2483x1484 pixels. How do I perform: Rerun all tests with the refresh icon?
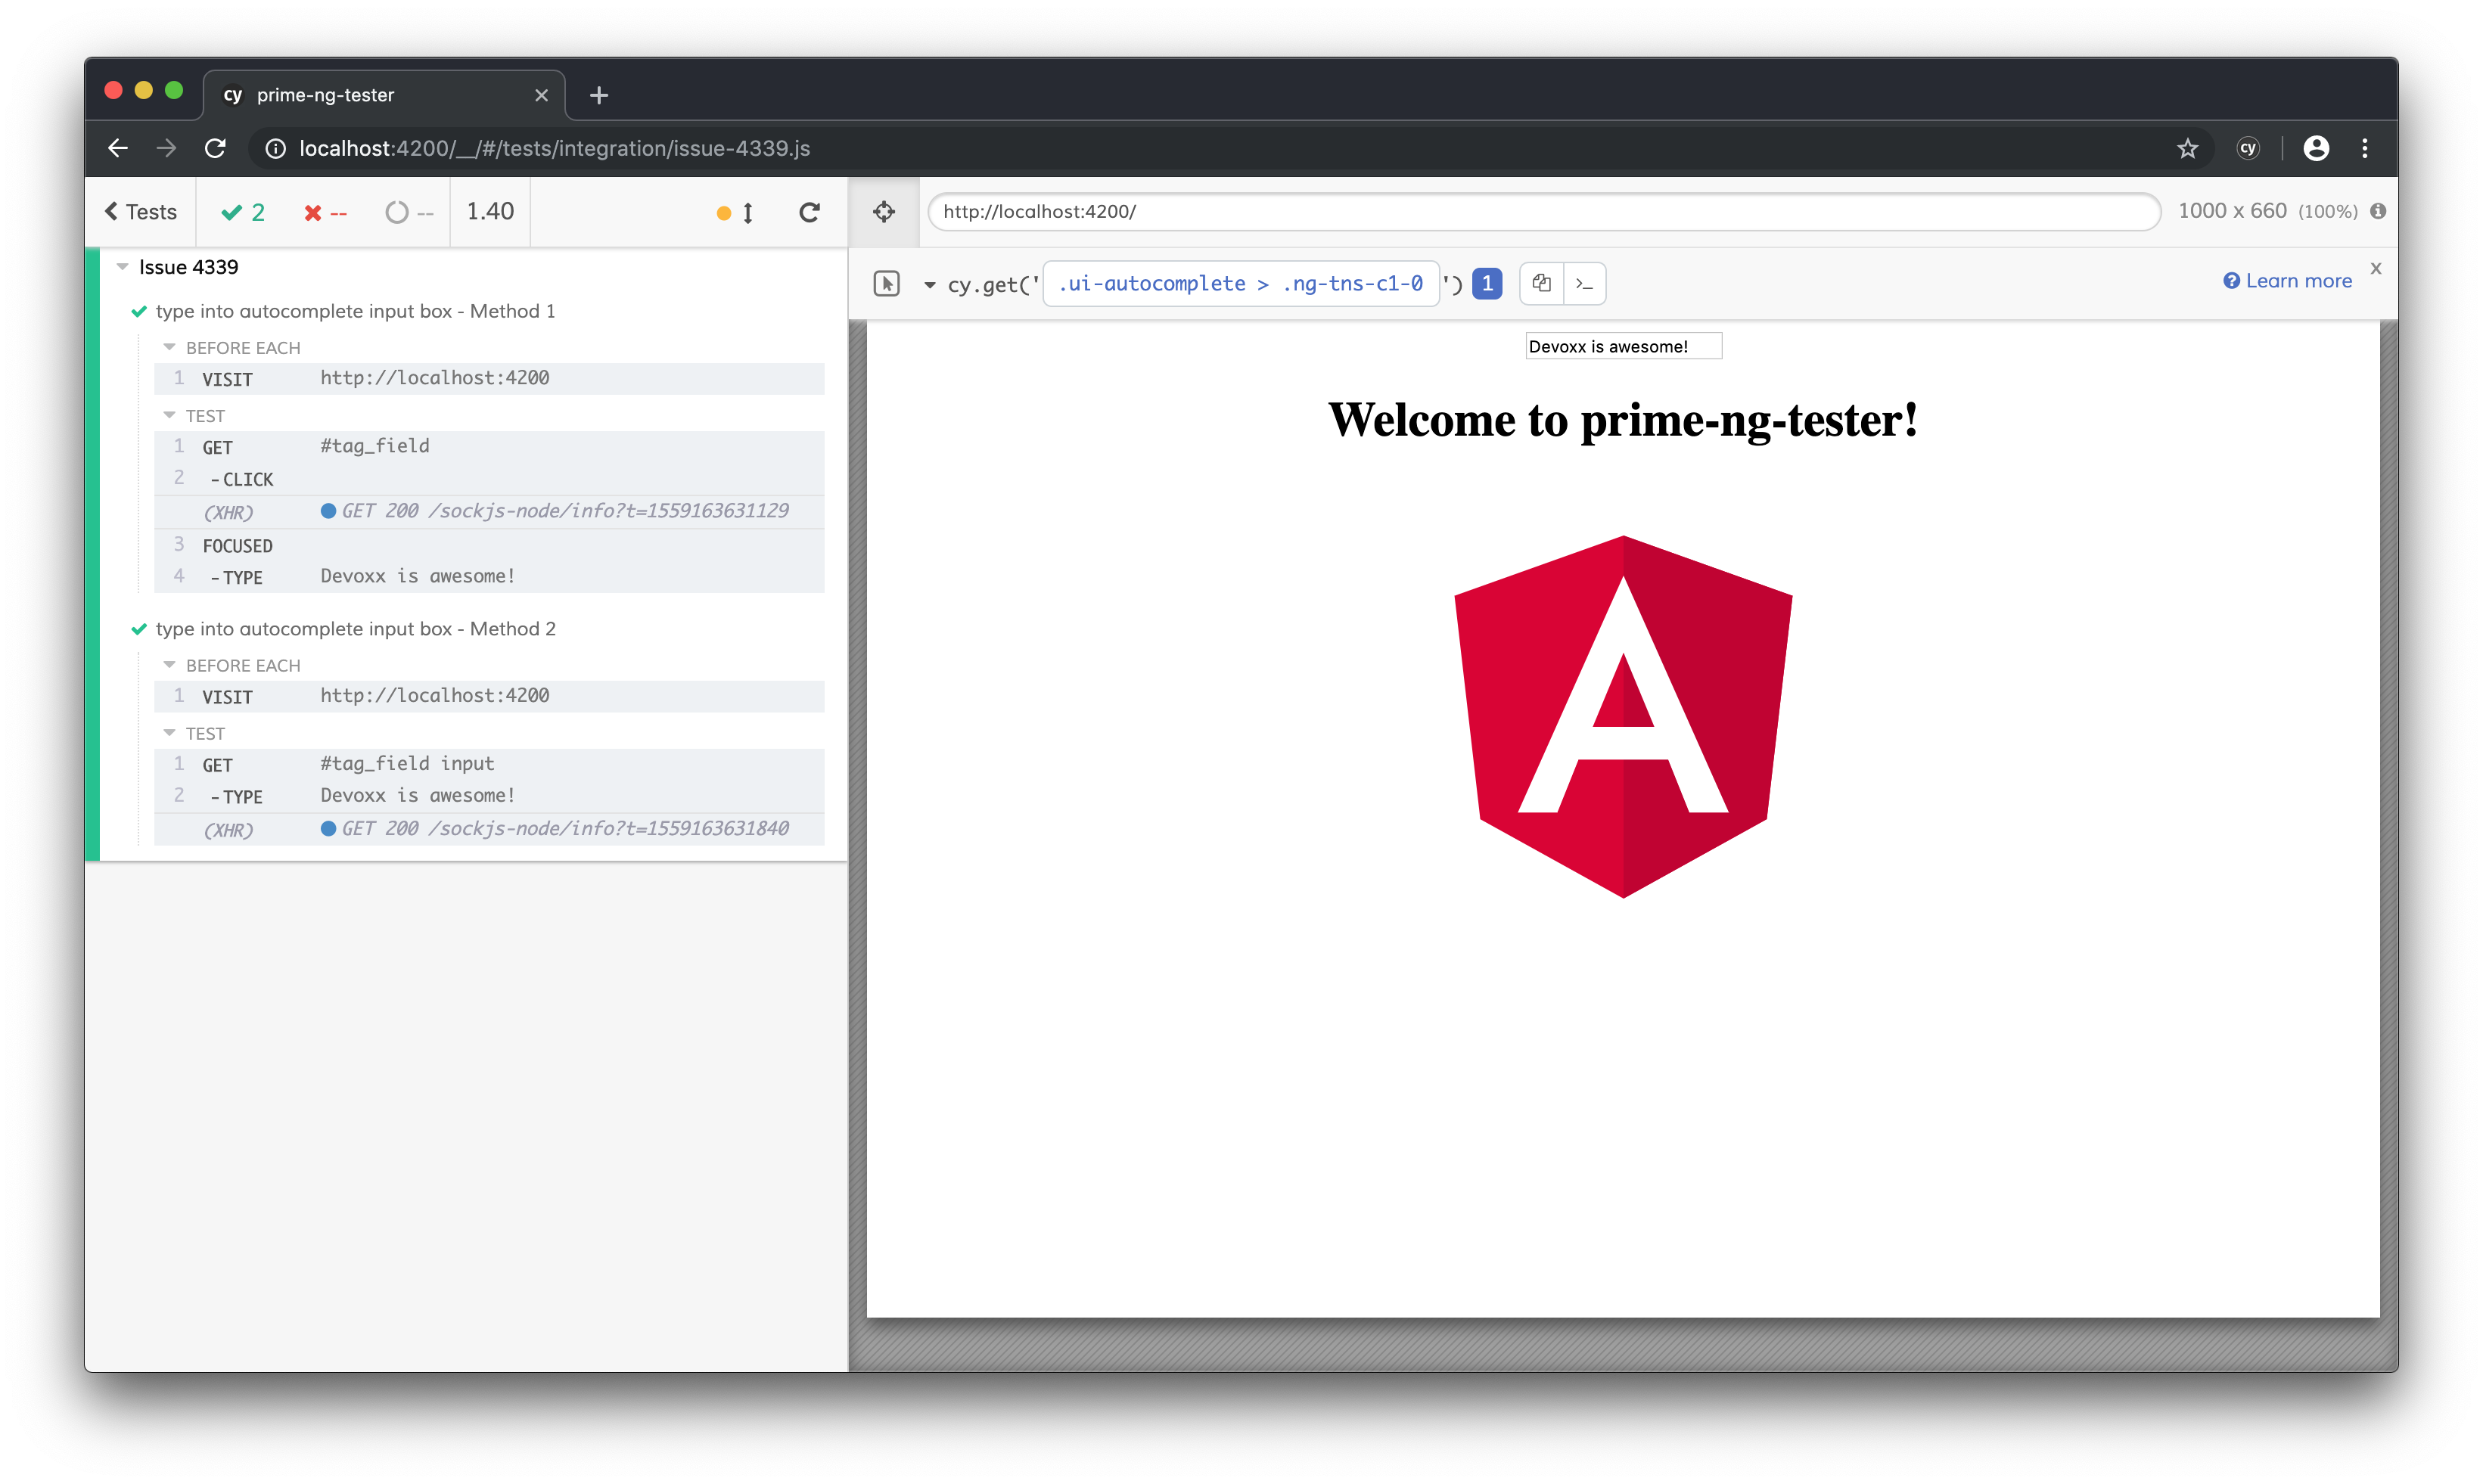point(810,212)
